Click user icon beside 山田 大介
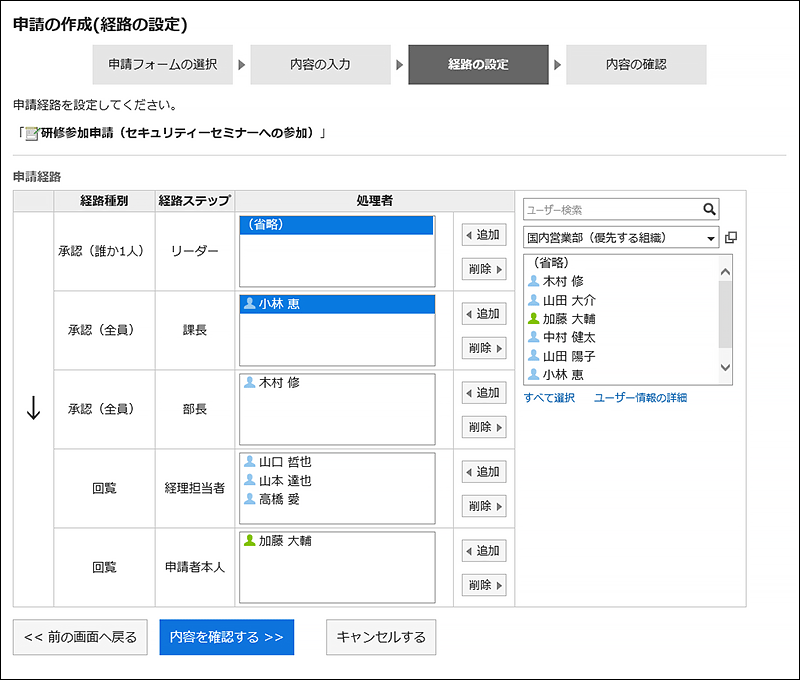 point(533,299)
